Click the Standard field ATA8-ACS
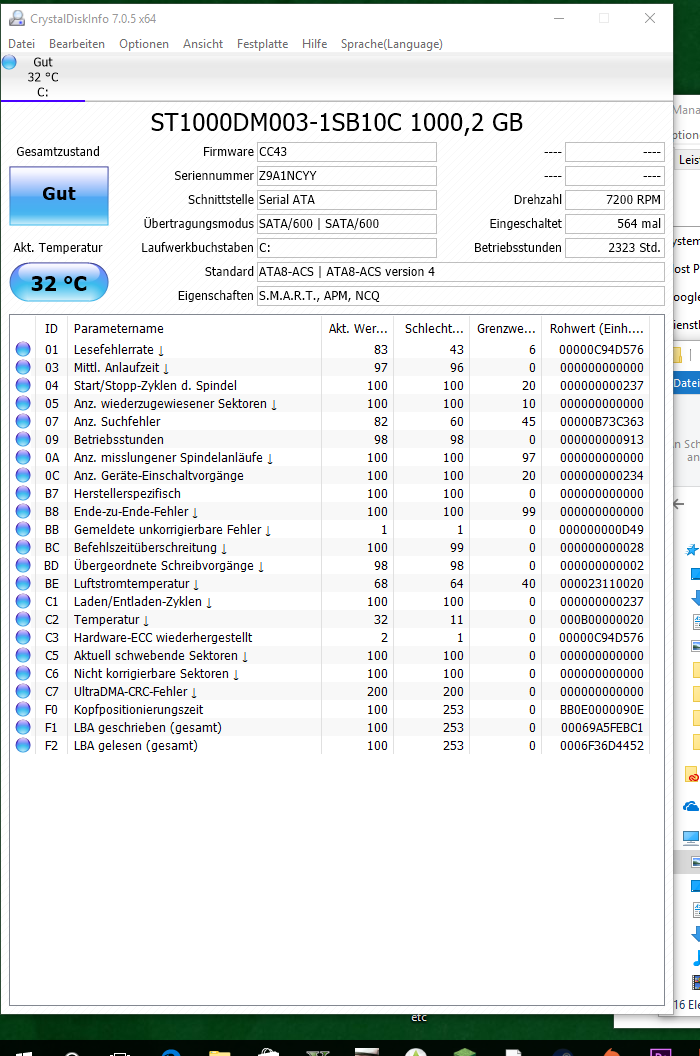 tap(461, 272)
